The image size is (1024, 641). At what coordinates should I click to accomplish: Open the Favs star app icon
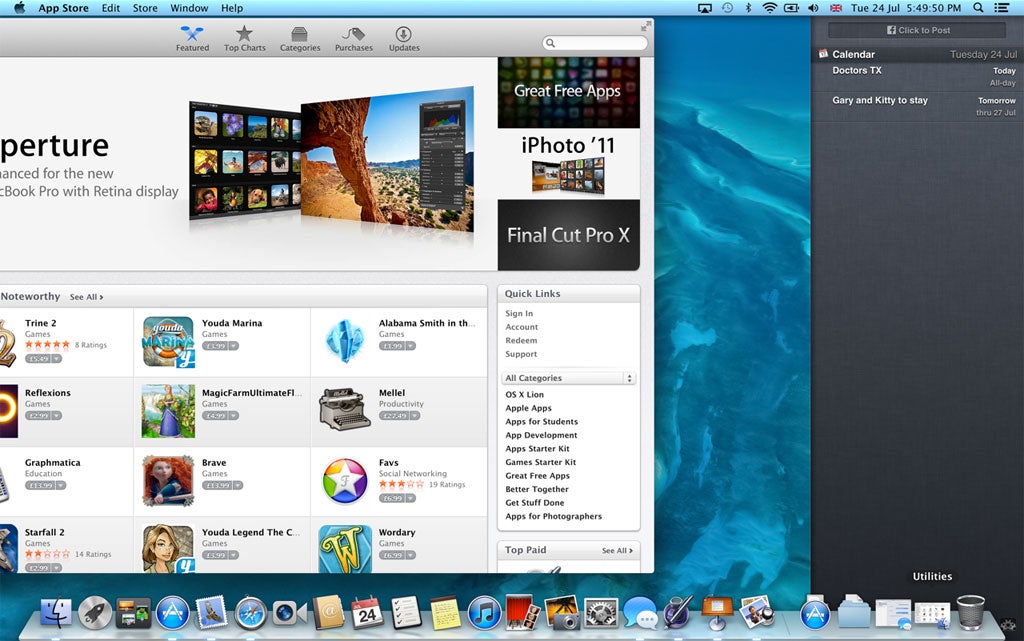pyautogui.click(x=345, y=481)
